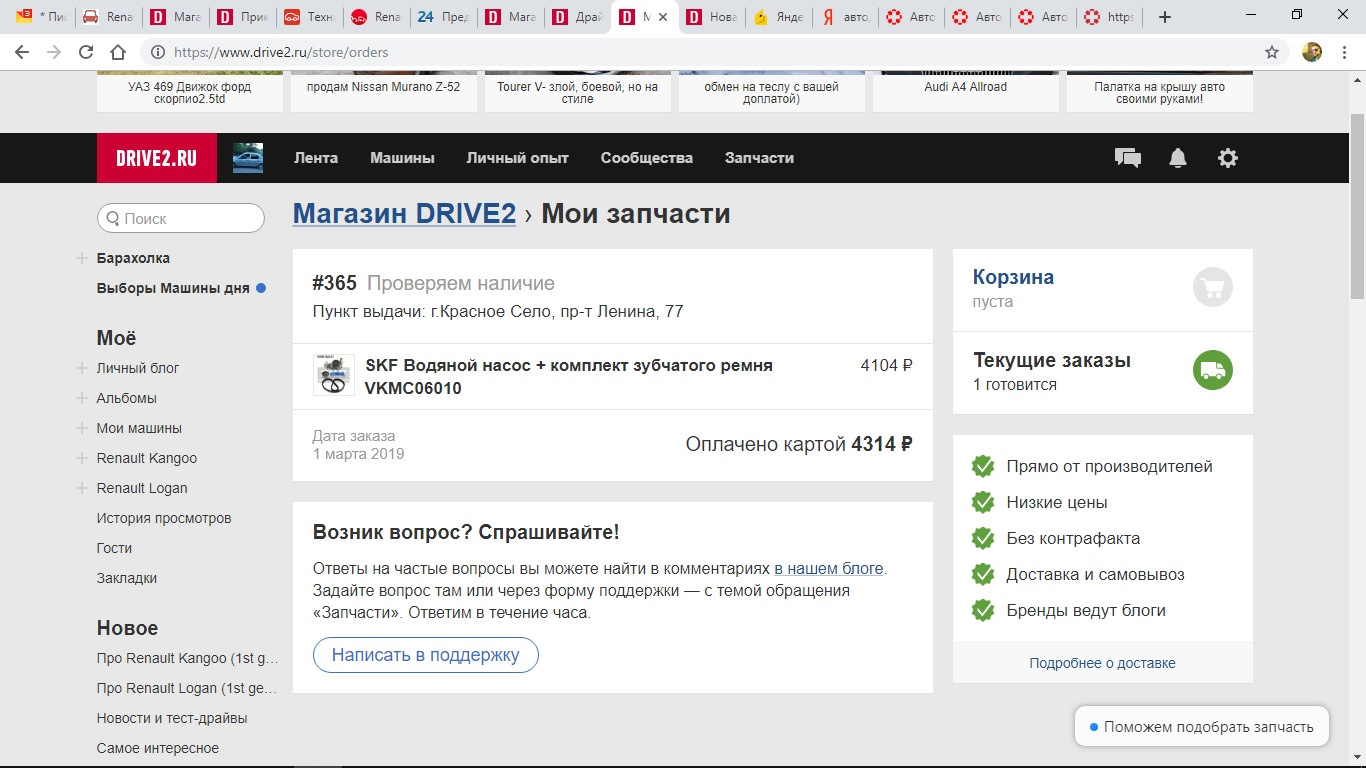Click the Написать в поддержку button
The image size is (1366, 768).
pyautogui.click(x=426, y=655)
